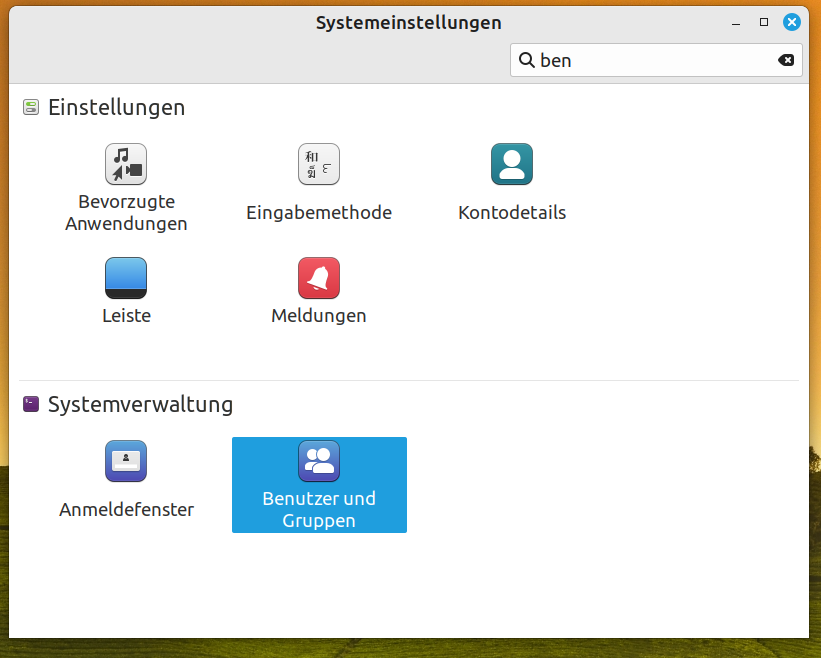Screen dimensions: 821x658
Task: Click the magnifier icon in search bar
Action: coord(528,60)
